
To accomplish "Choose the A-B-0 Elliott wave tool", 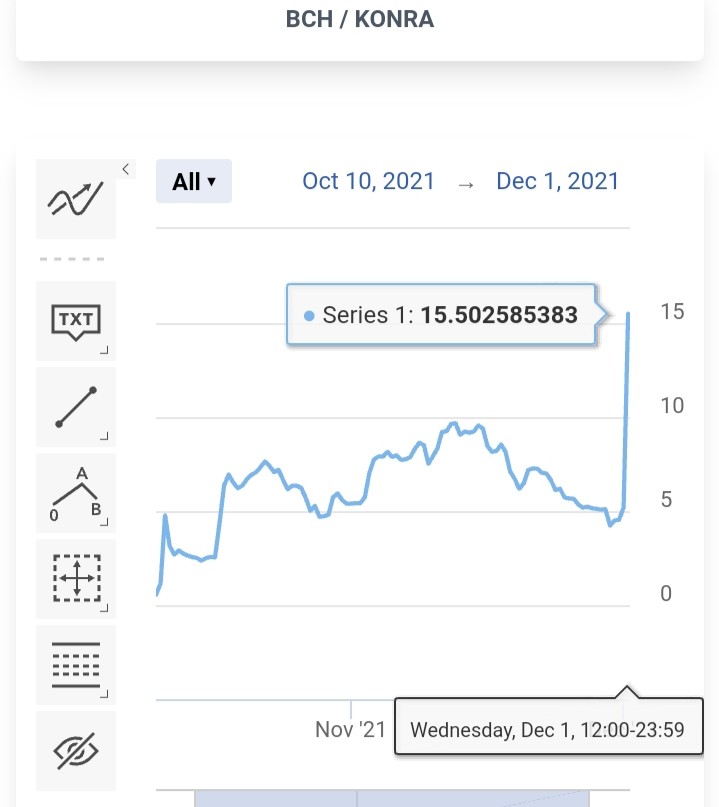I will coord(76,493).
